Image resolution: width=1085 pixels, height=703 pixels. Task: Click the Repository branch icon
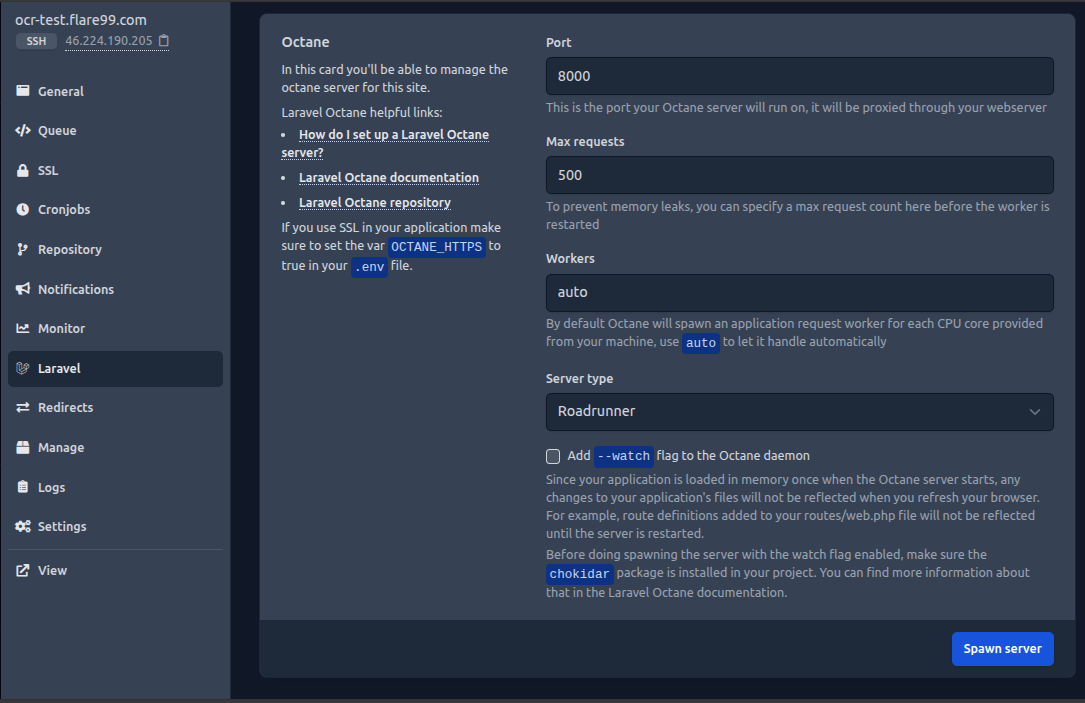point(23,250)
